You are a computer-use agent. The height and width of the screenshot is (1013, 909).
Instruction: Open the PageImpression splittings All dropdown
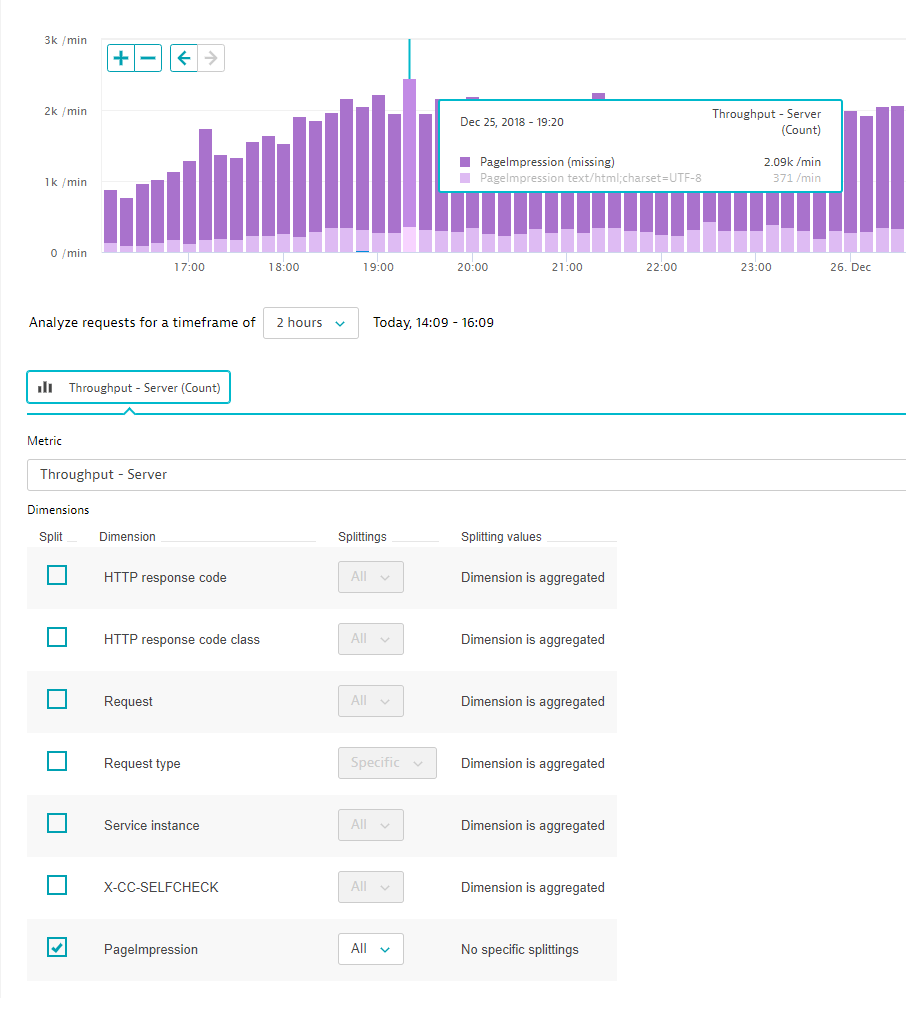[370, 949]
